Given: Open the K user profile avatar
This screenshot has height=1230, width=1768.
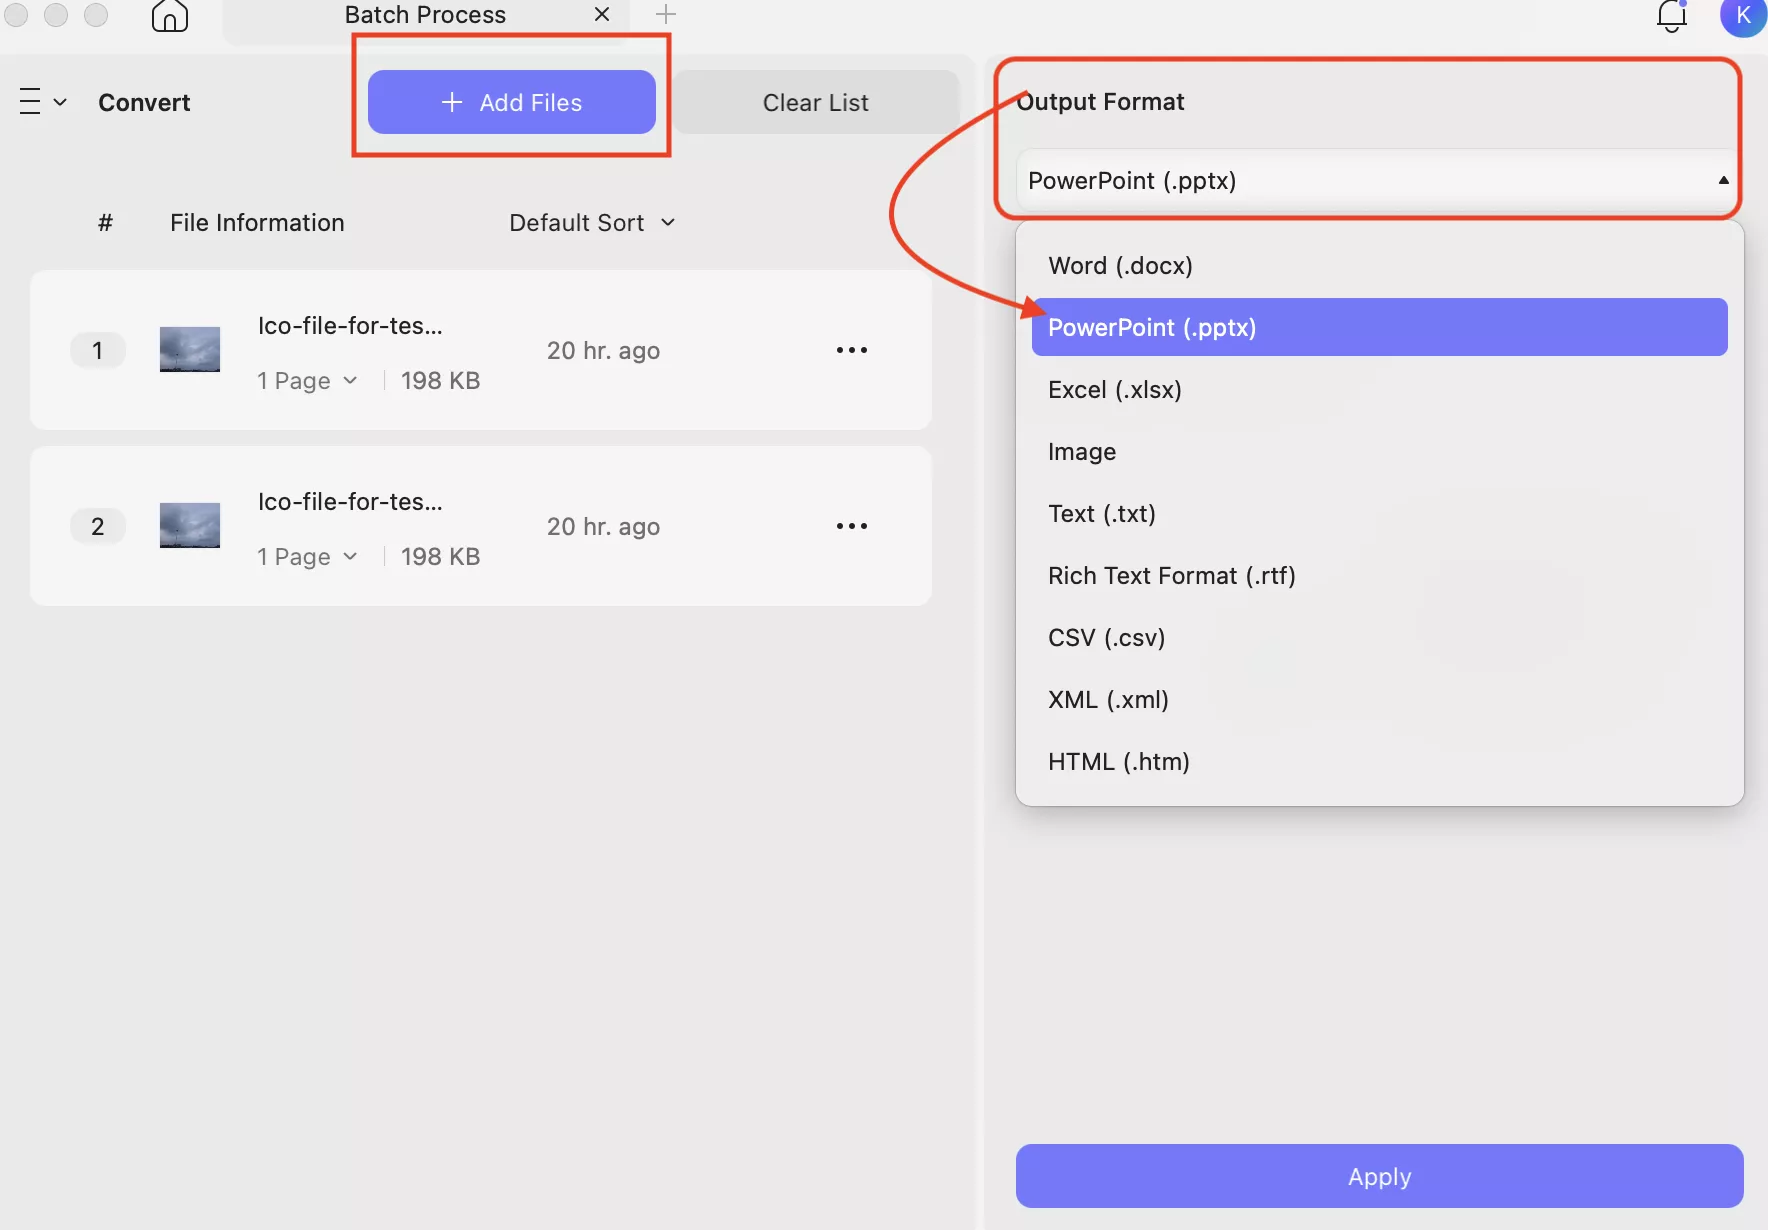Looking at the screenshot, I should point(1743,16).
